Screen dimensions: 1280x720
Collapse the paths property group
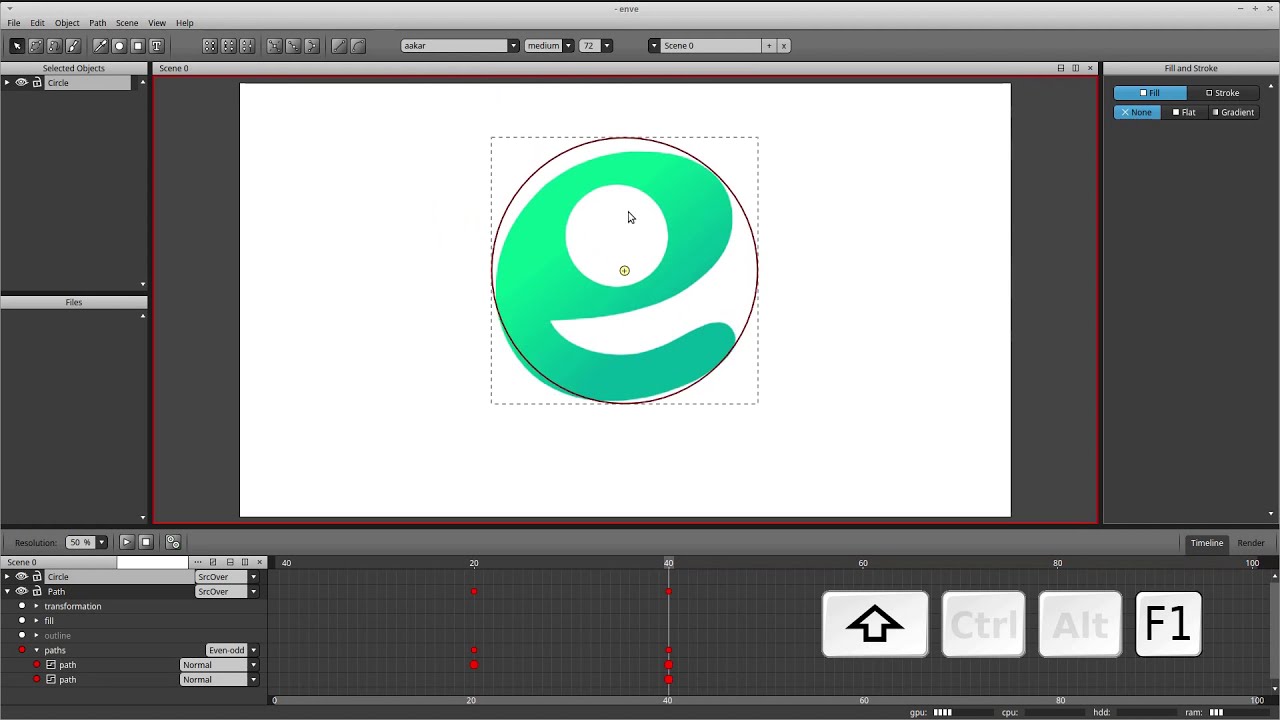tap(37, 650)
